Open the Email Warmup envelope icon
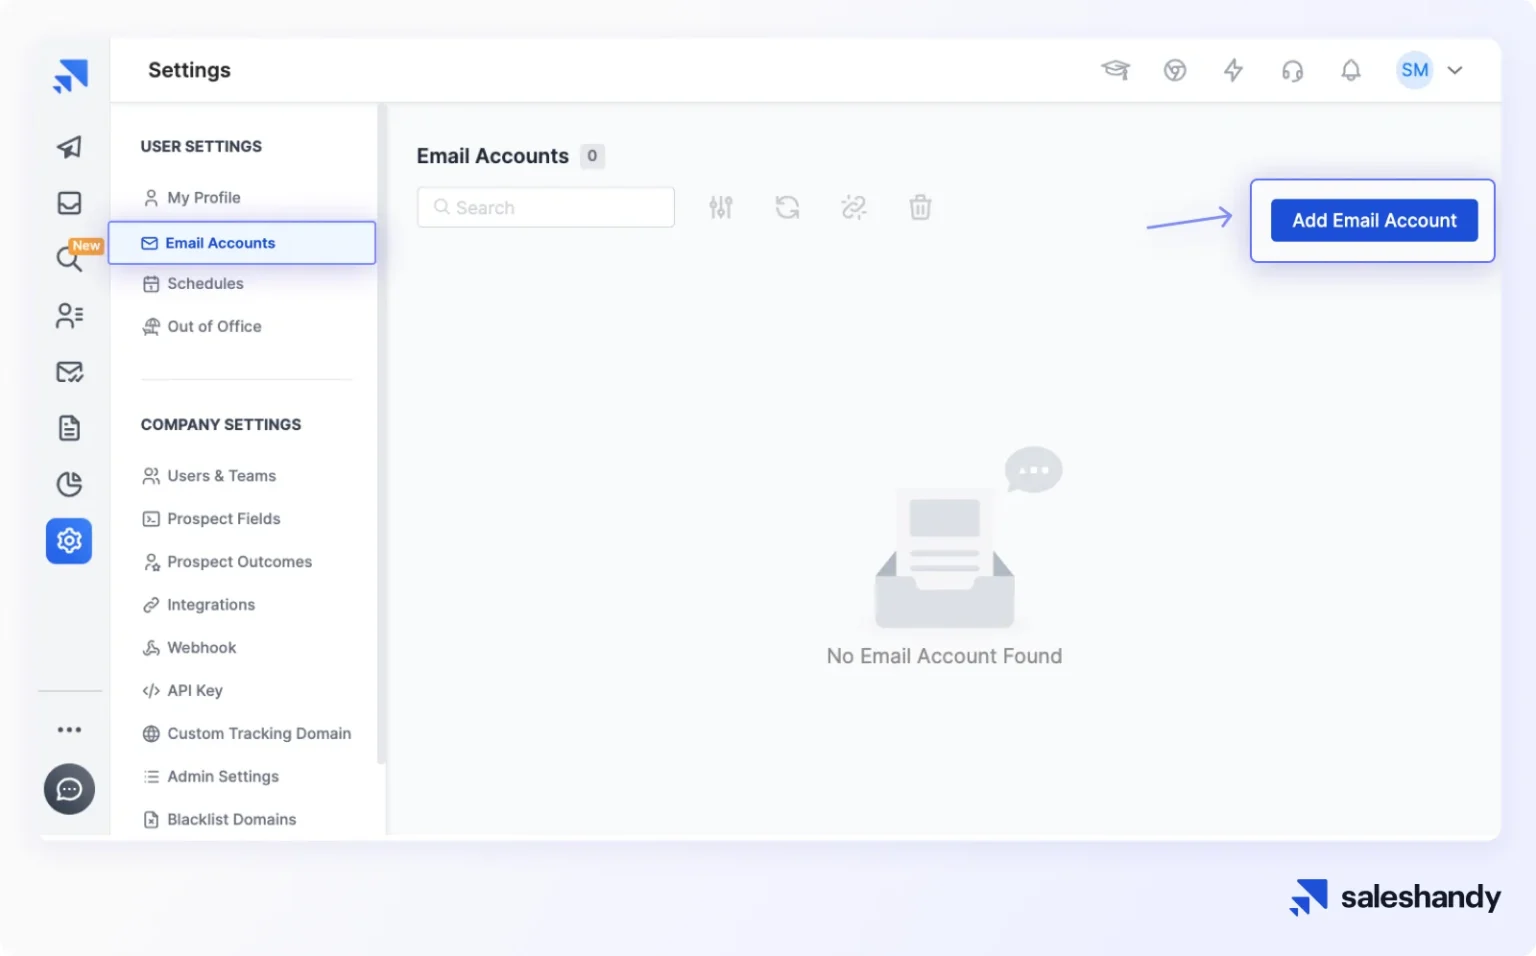This screenshot has width=1536, height=956. (x=68, y=371)
